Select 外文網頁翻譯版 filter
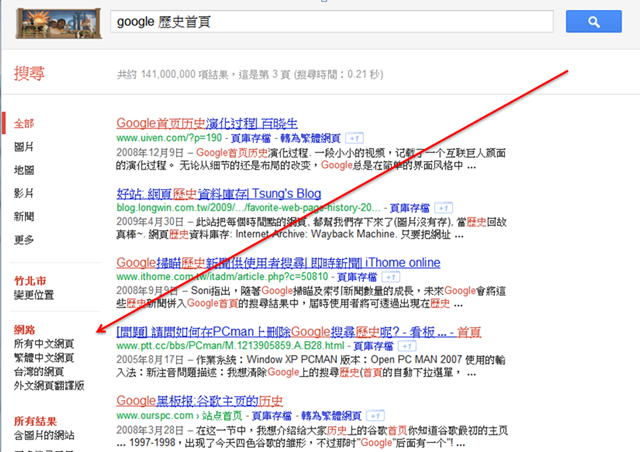The width and height of the screenshot is (640, 452). pyautogui.click(x=49, y=385)
